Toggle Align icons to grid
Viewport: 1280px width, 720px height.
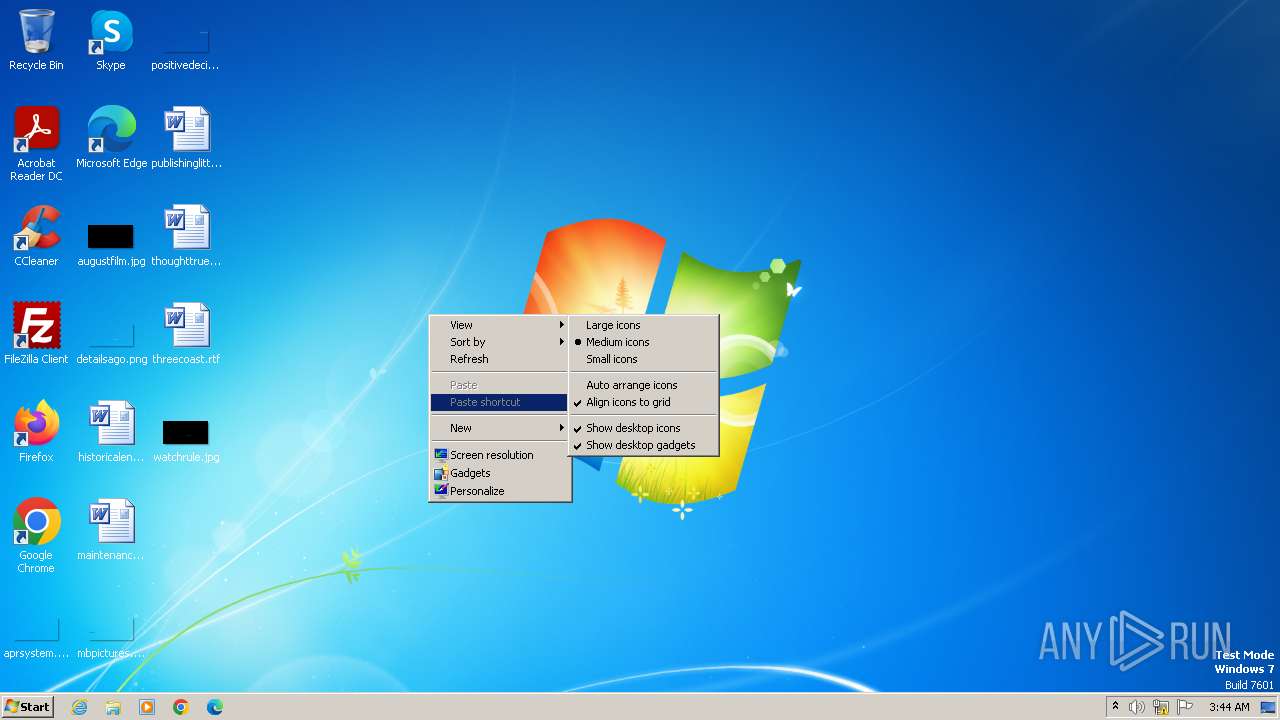point(643,402)
